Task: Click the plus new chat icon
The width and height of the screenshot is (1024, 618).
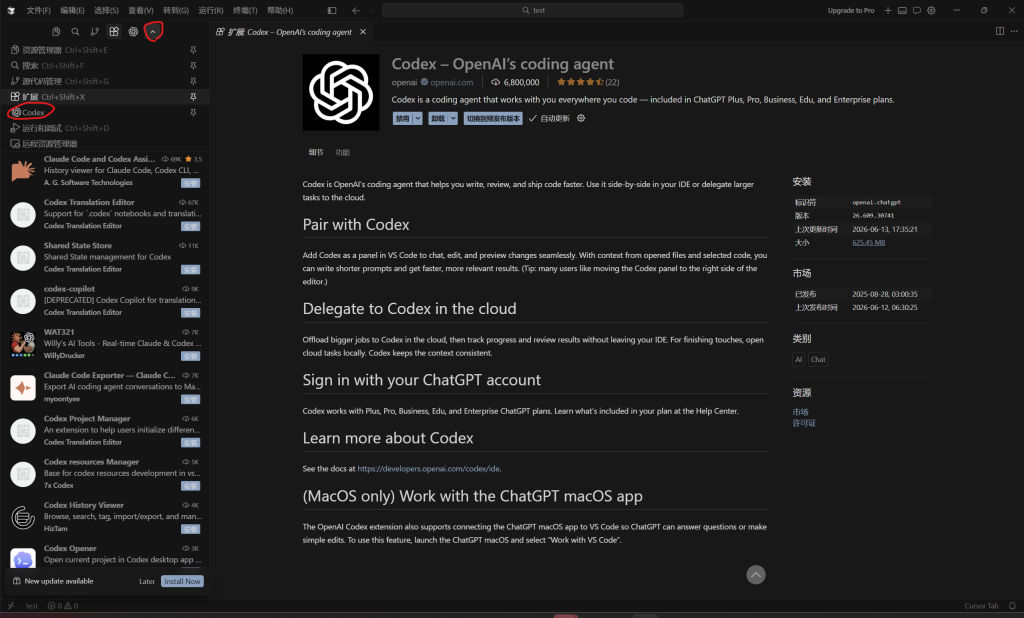Action: (x=888, y=10)
